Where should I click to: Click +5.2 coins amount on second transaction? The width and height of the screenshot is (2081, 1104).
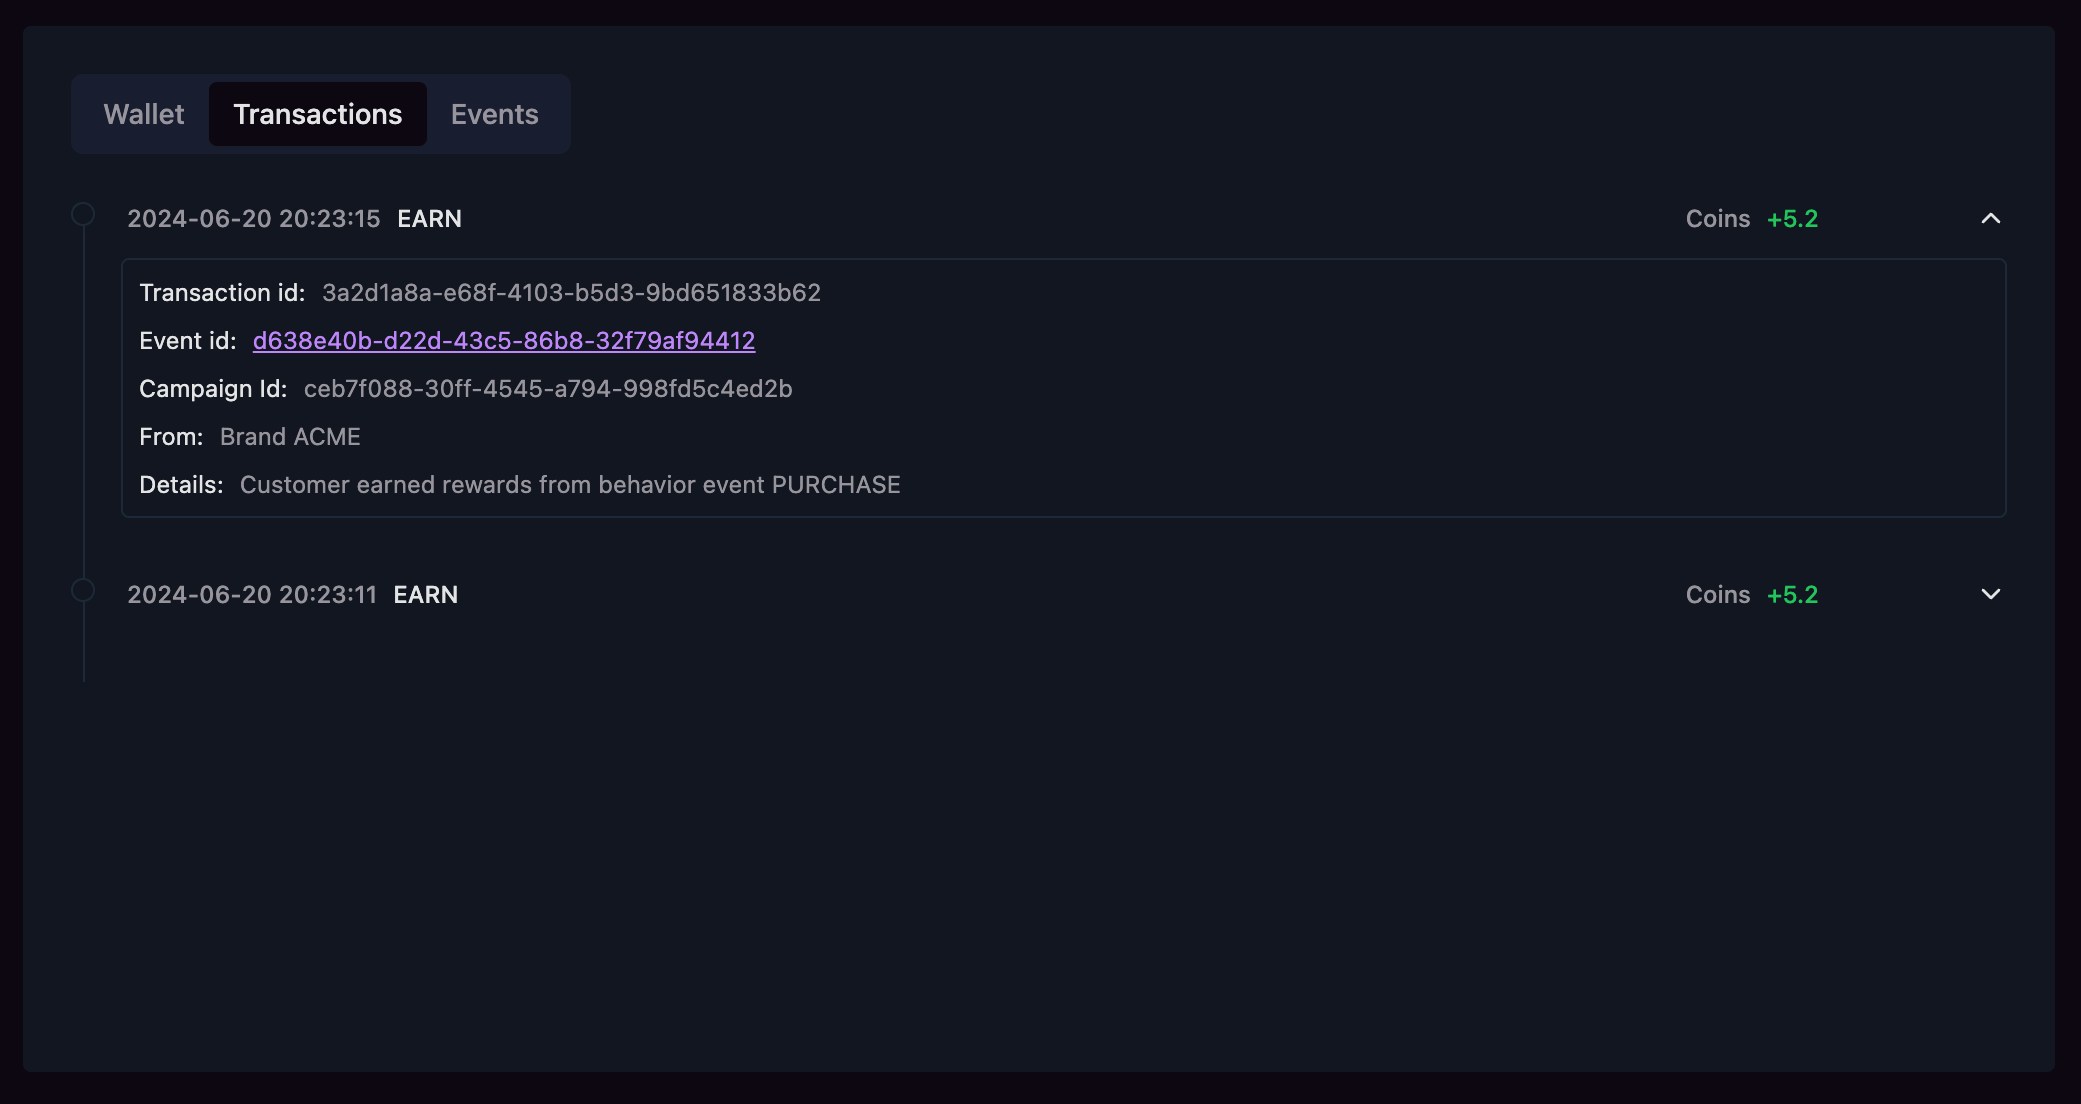[1792, 595]
